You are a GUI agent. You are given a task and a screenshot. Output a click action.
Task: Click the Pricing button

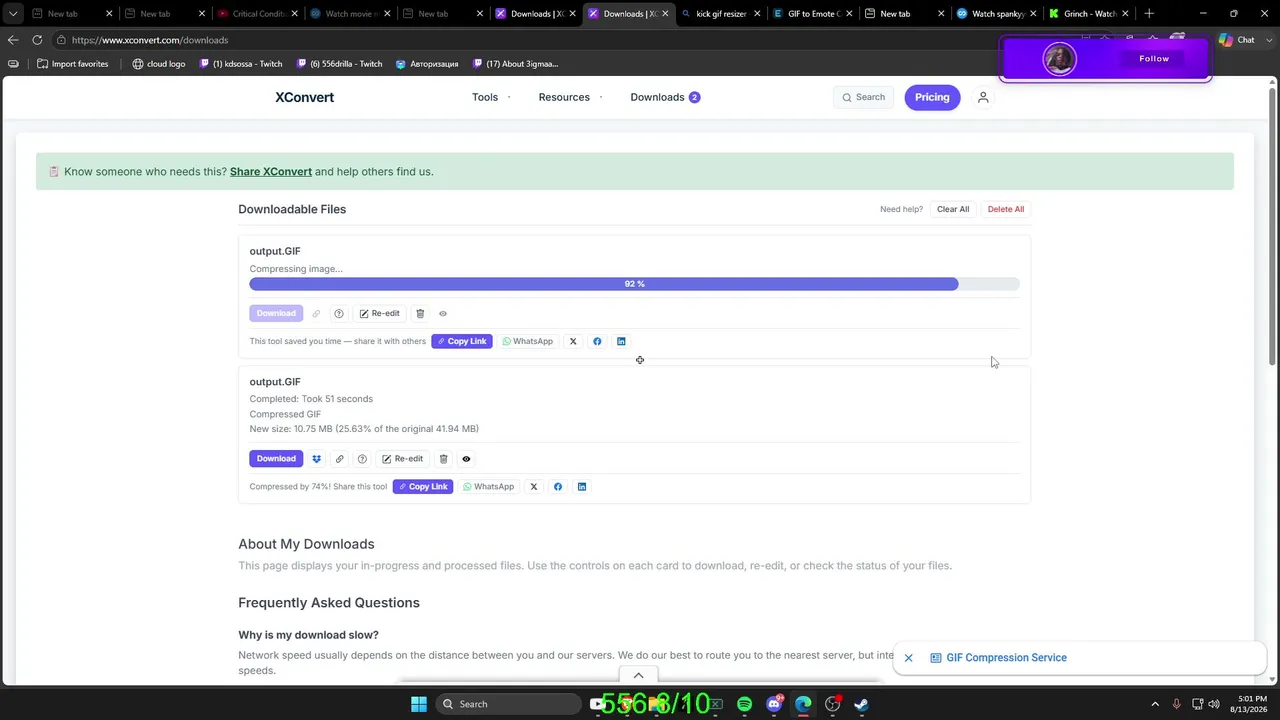932,97
